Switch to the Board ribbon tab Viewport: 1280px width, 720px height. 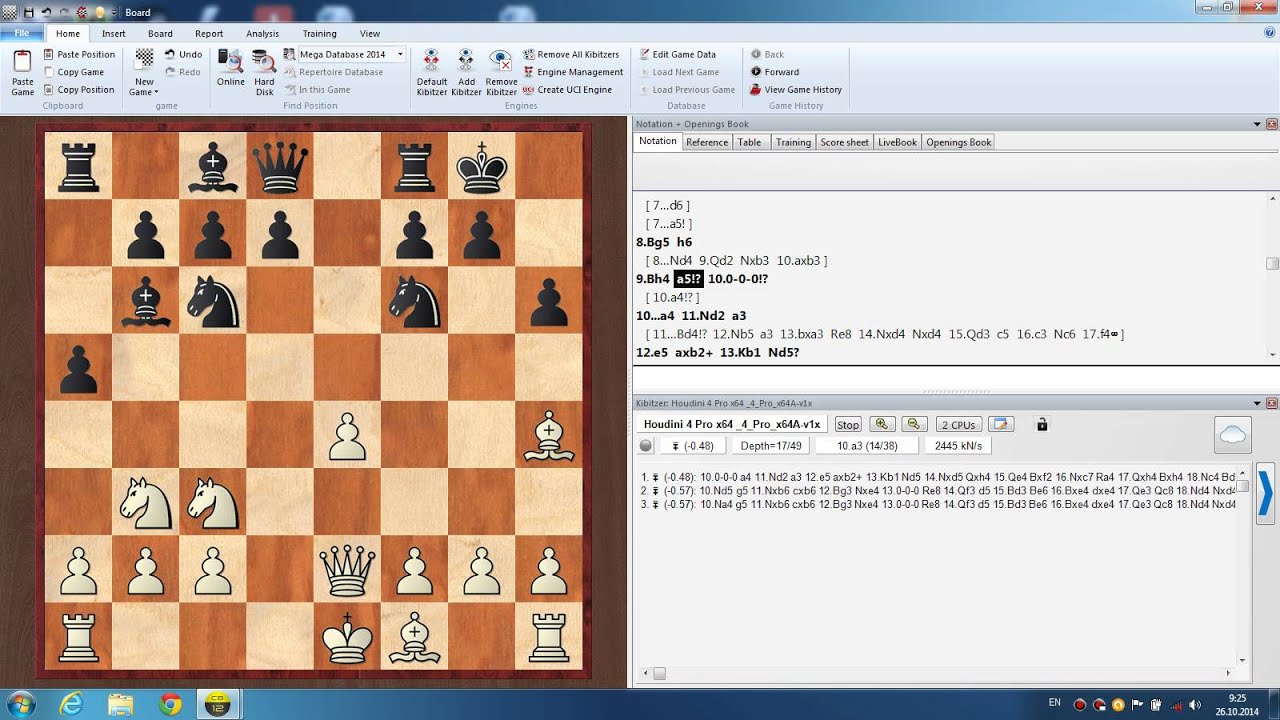160,33
